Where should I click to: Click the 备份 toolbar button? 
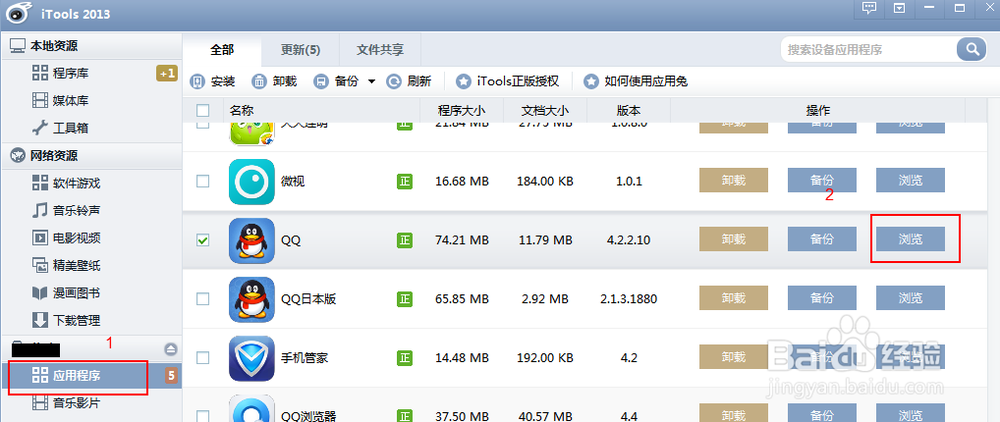tap(337, 82)
